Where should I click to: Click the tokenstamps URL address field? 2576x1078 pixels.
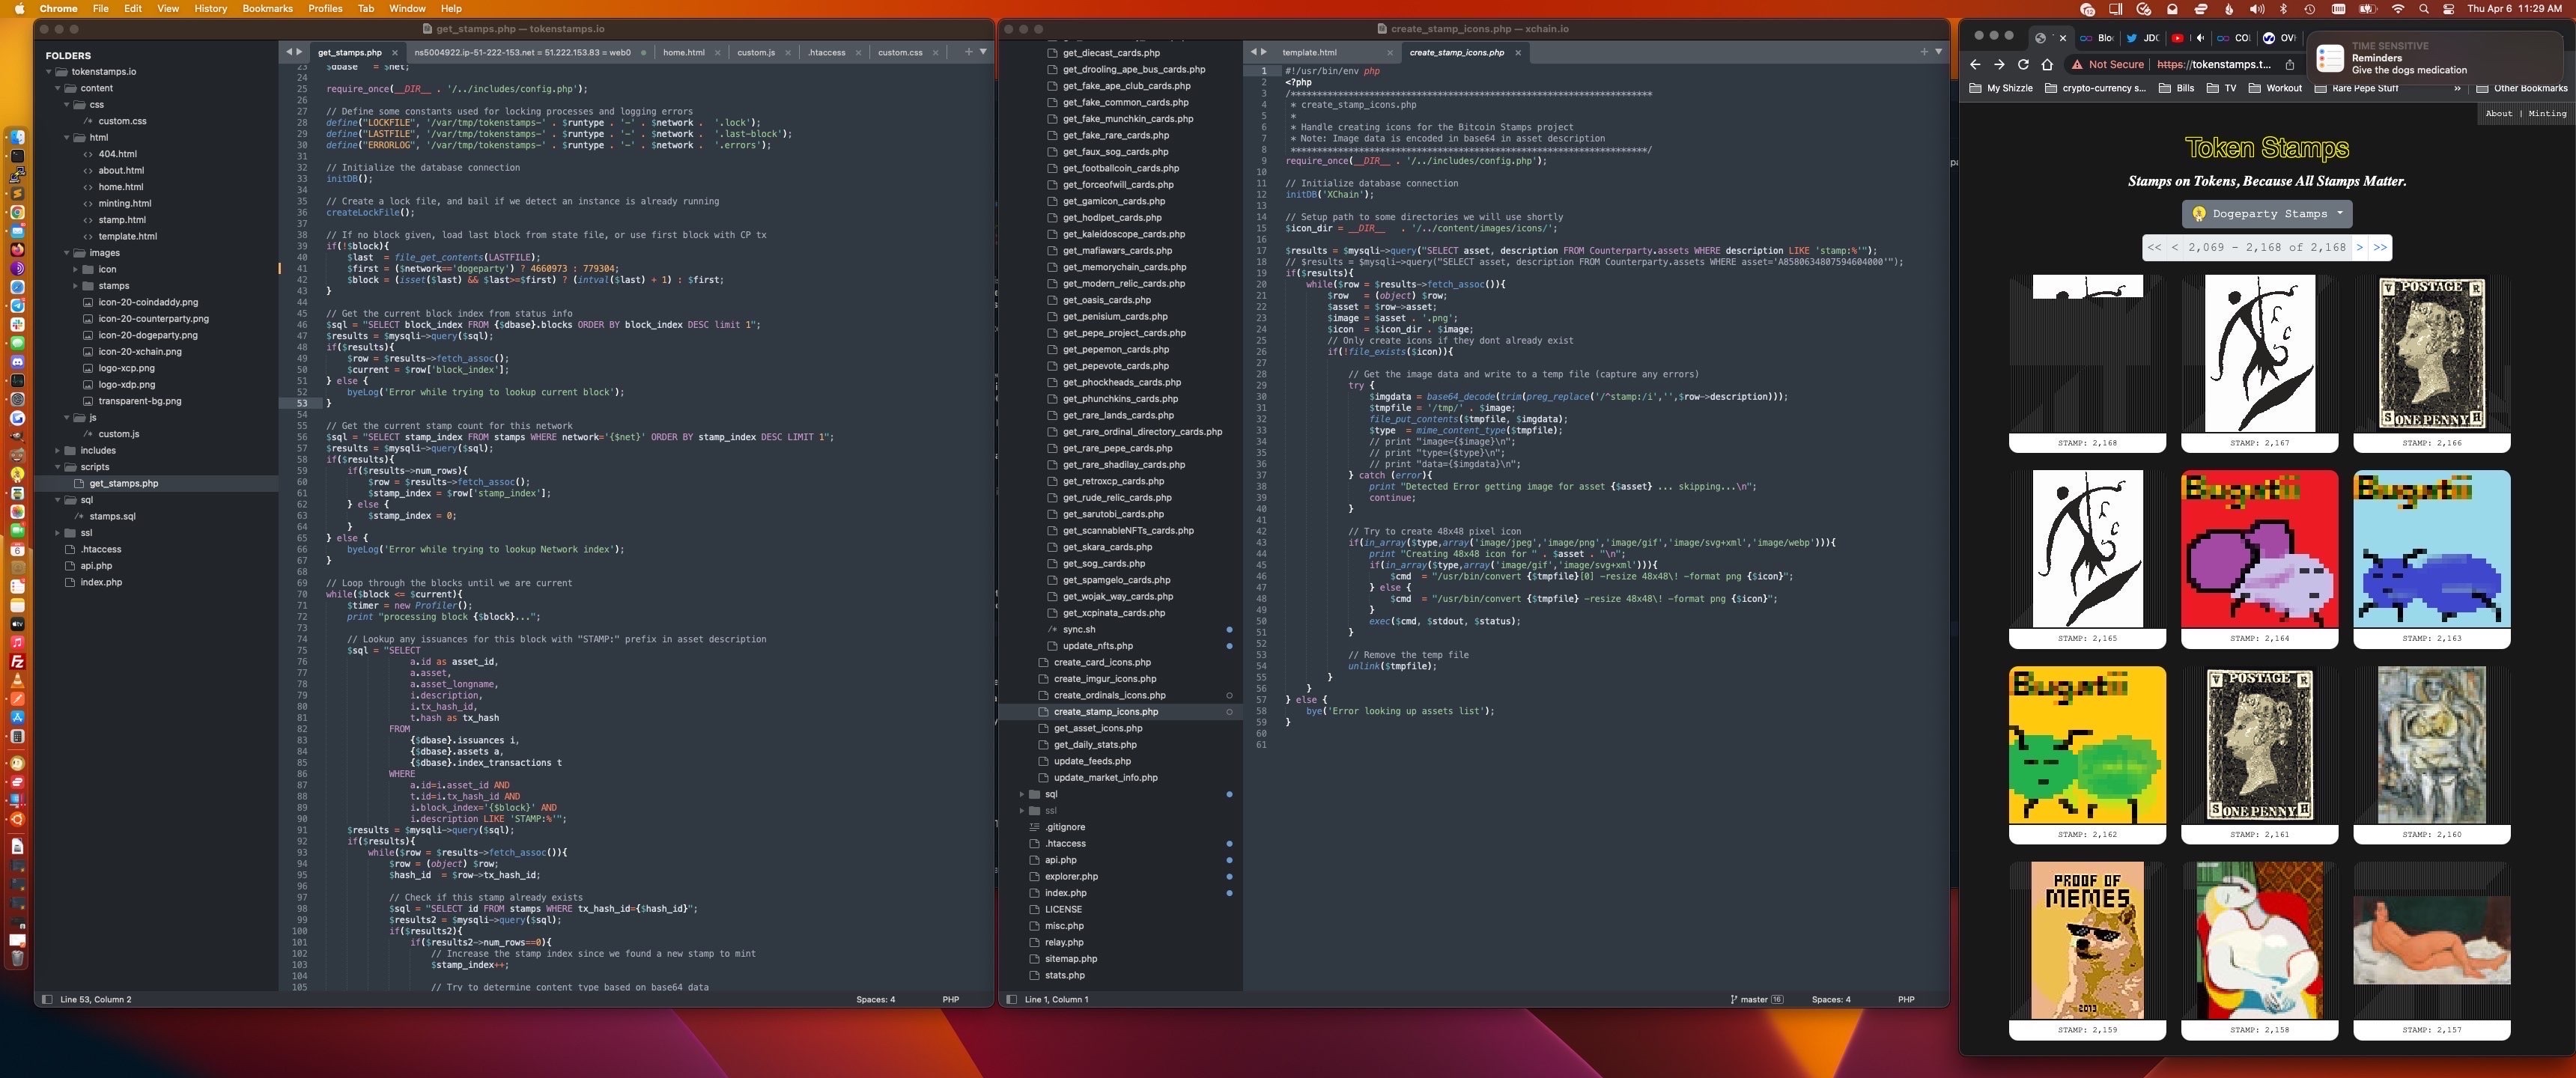pos(2213,64)
